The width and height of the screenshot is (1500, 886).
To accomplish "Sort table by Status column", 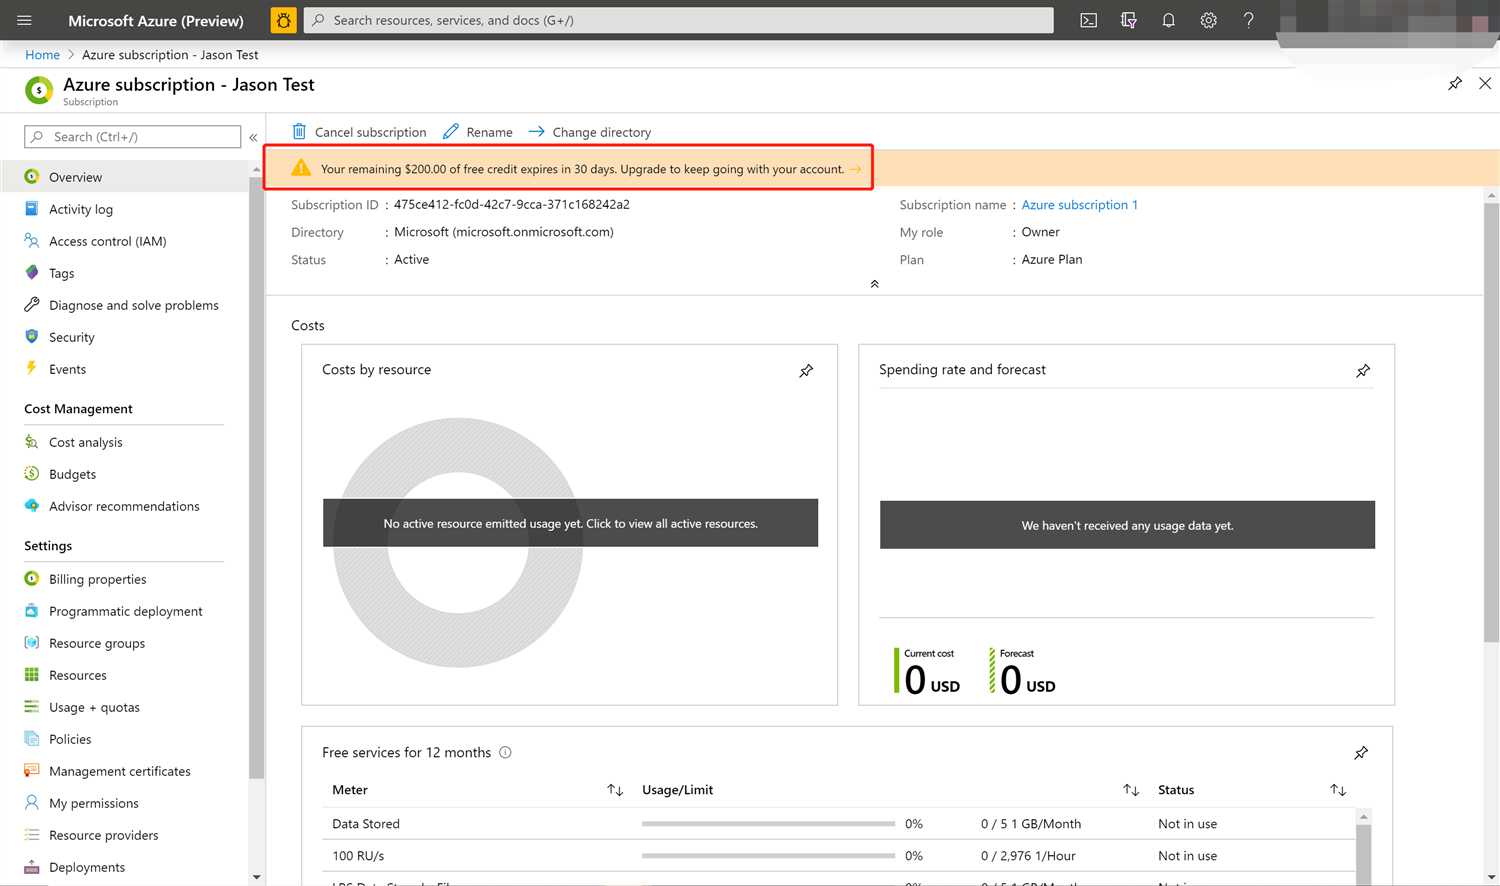I will (1338, 790).
